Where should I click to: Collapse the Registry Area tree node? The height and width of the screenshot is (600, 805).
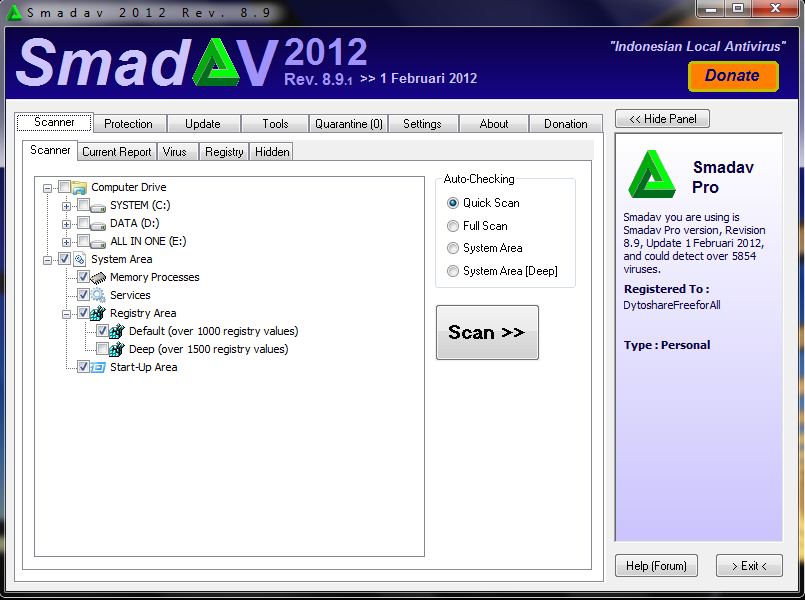pyautogui.click(x=66, y=314)
